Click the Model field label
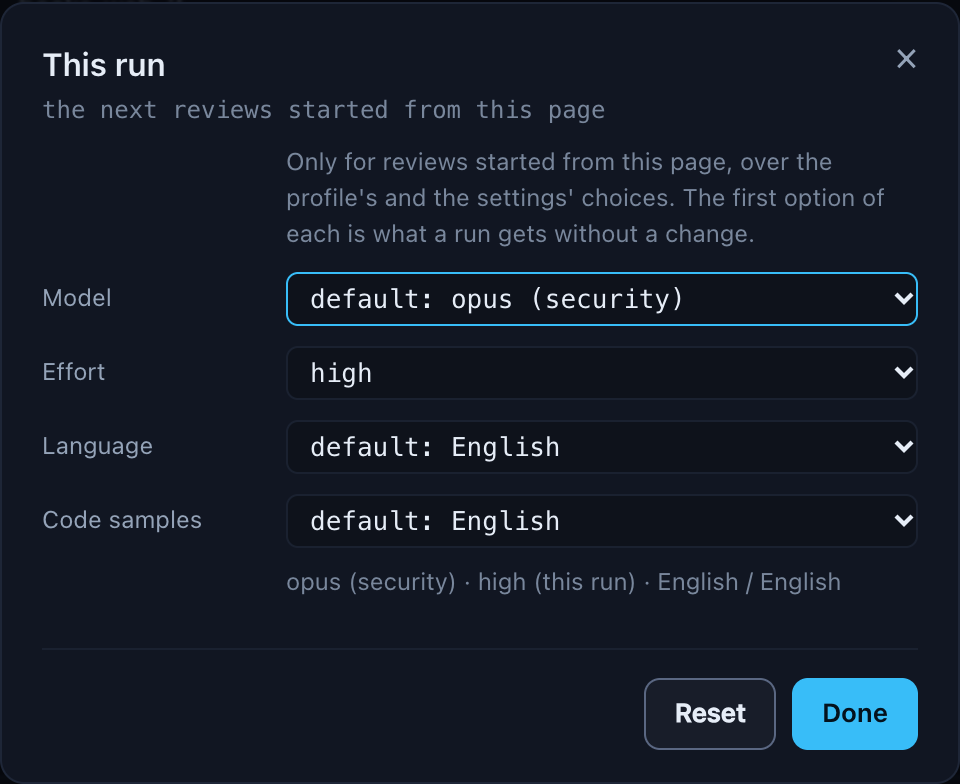 77,298
